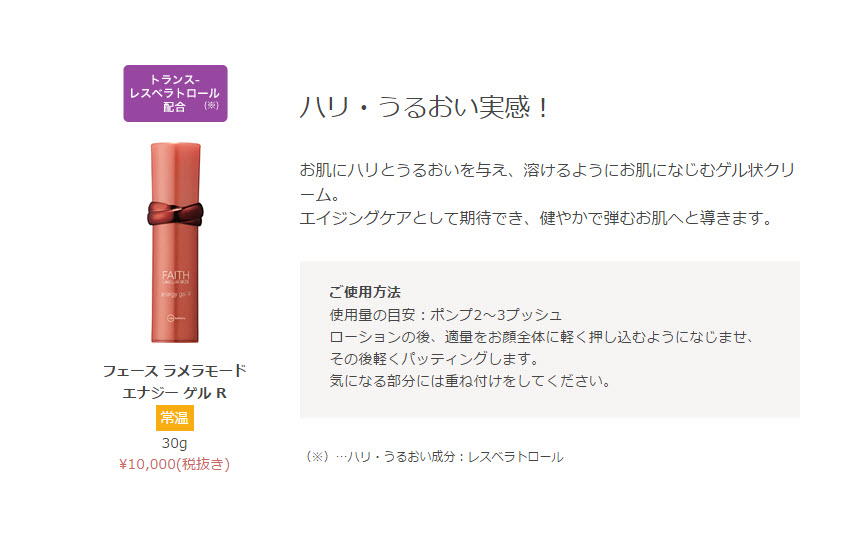This screenshot has width=860, height=535.
Task: Click the お肌にハリとうるおいを与え description line
Action: coord(547,170)
